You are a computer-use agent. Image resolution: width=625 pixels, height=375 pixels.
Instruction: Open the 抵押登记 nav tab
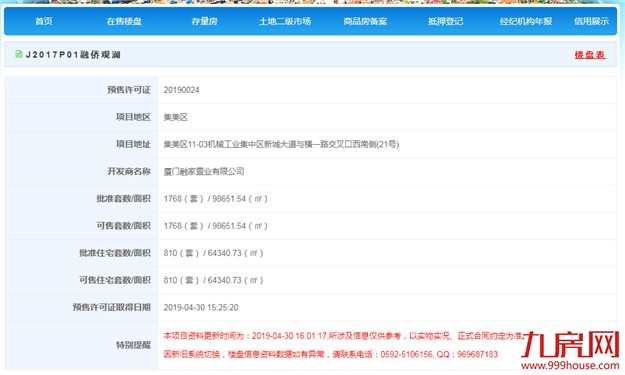(446, 21)
